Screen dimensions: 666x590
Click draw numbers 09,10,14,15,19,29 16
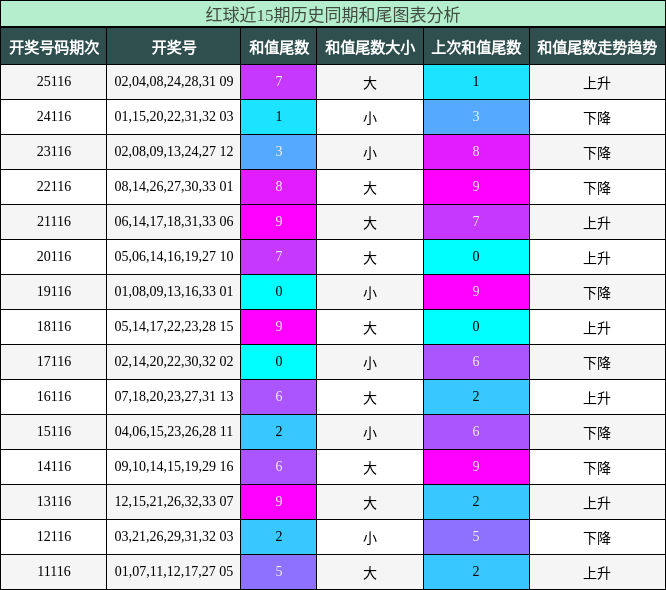tap(174, 466)
